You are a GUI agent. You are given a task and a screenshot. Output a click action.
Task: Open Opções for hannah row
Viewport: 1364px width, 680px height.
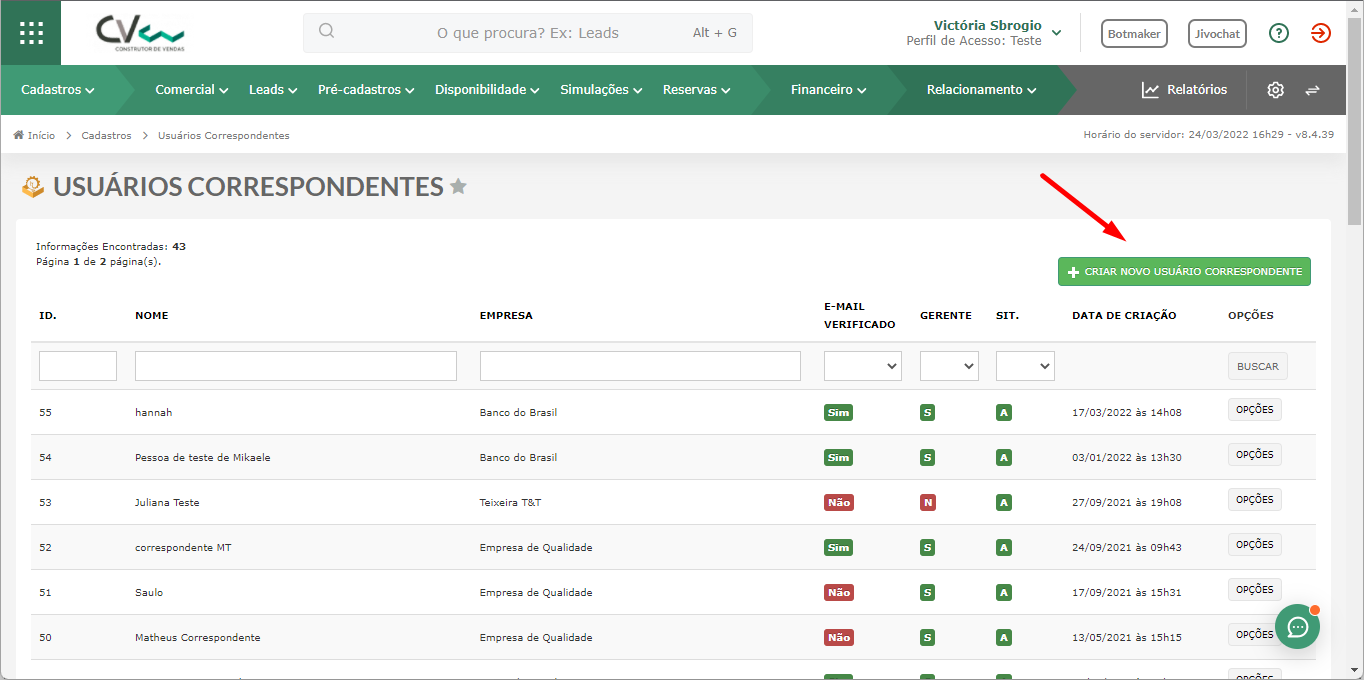(x=1255, y=409)
